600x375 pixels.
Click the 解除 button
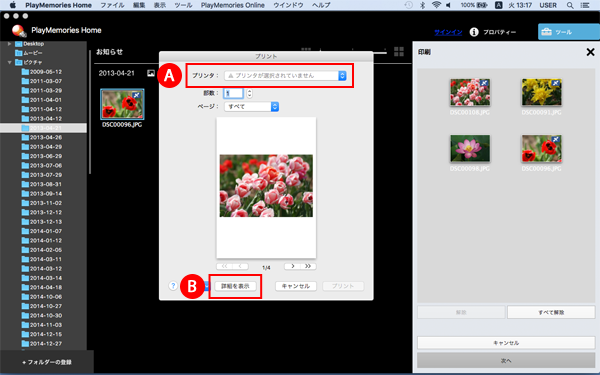coord(461,312)
